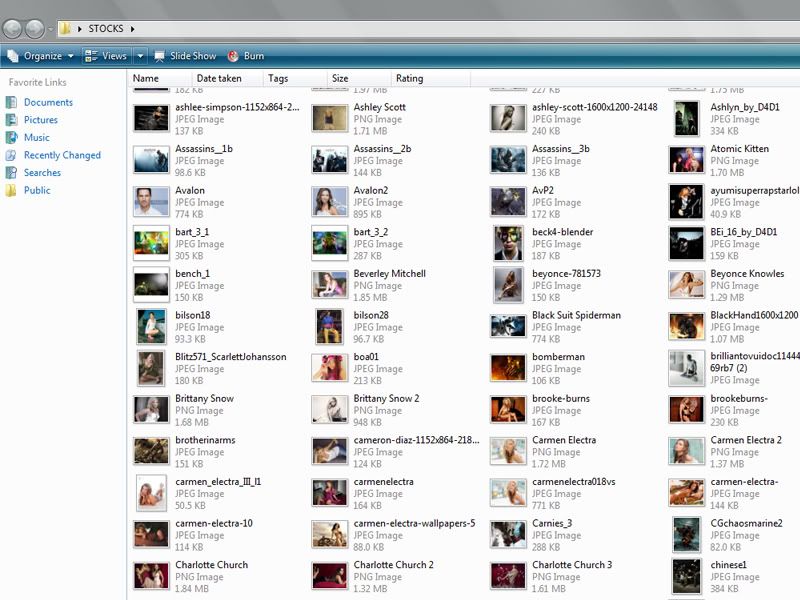
Task: Open the recent pages dropdown arrow
Action: click(x=50, y=29)
